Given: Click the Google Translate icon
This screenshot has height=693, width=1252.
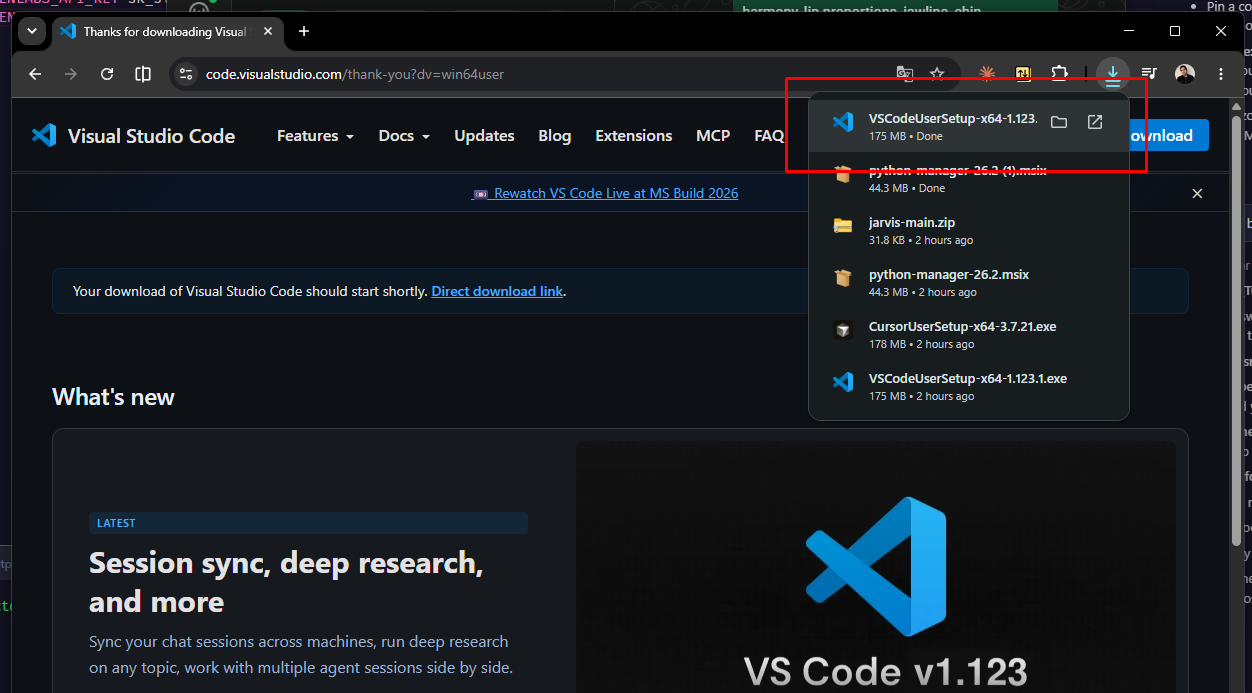Looking at the screenshot, I should [904, 73].
